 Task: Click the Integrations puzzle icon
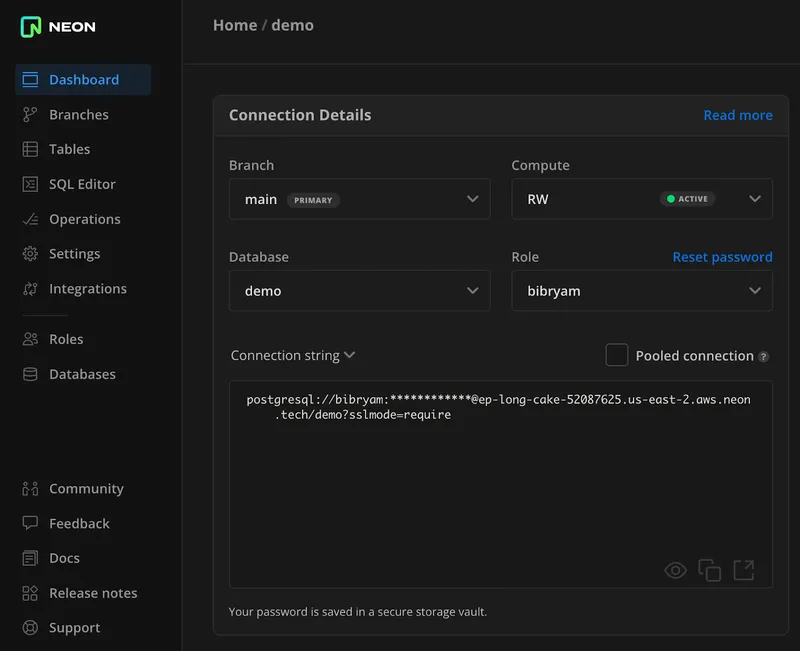click(30, 289)
